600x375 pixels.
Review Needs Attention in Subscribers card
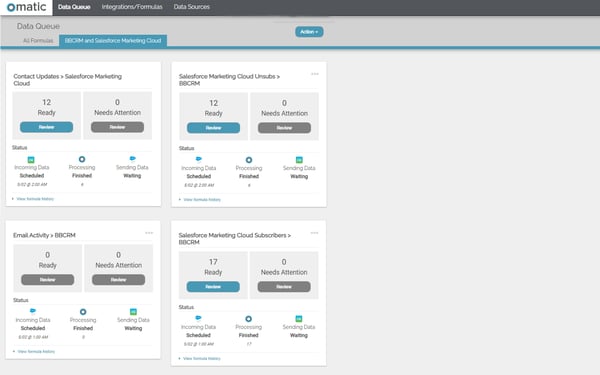284,287
